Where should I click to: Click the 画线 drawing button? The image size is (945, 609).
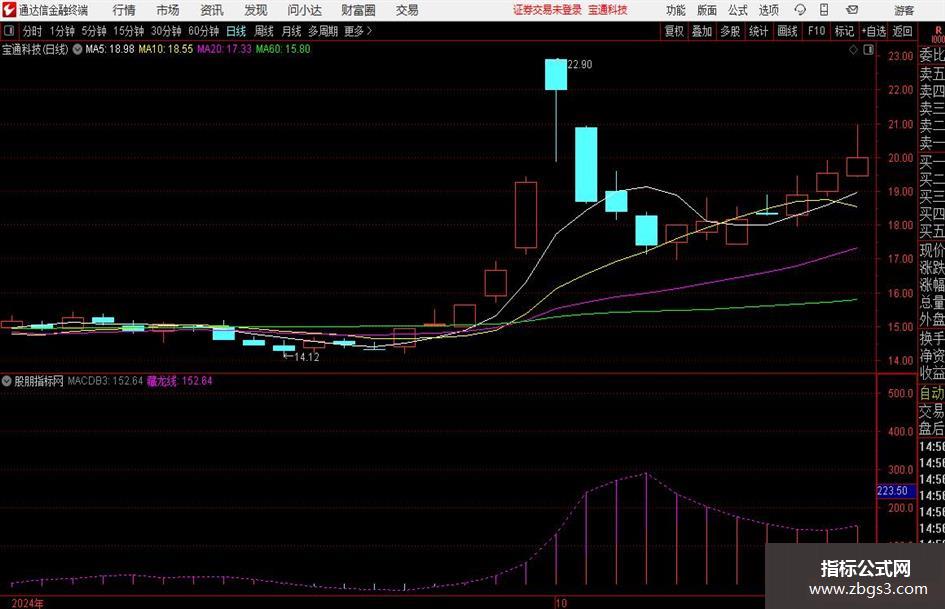coord(787,31)
